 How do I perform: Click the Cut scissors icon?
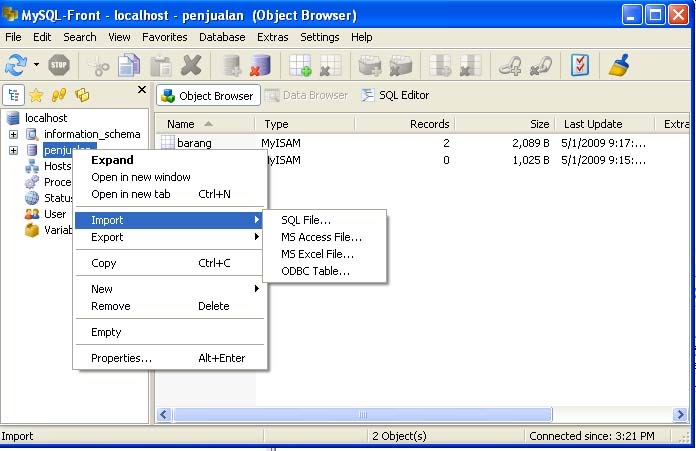(x=100, y=67)
